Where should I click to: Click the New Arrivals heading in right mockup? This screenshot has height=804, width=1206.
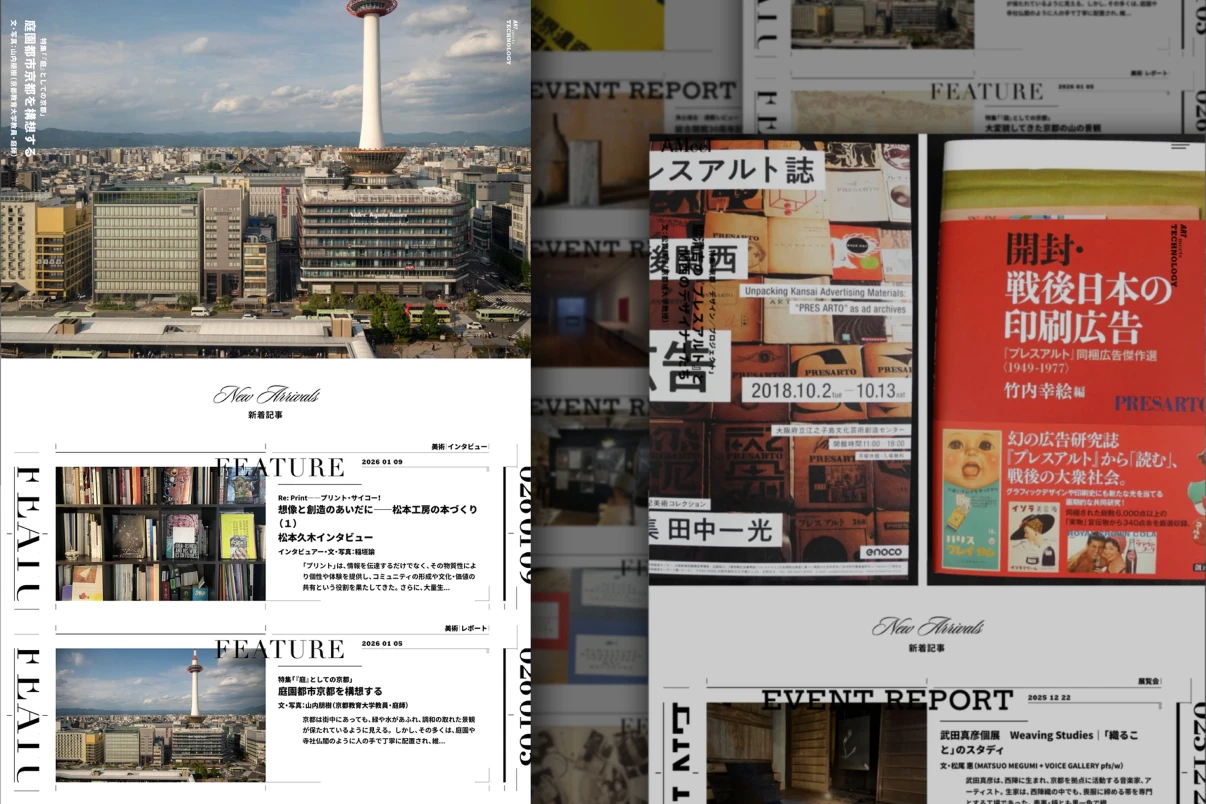coord(926,627)
